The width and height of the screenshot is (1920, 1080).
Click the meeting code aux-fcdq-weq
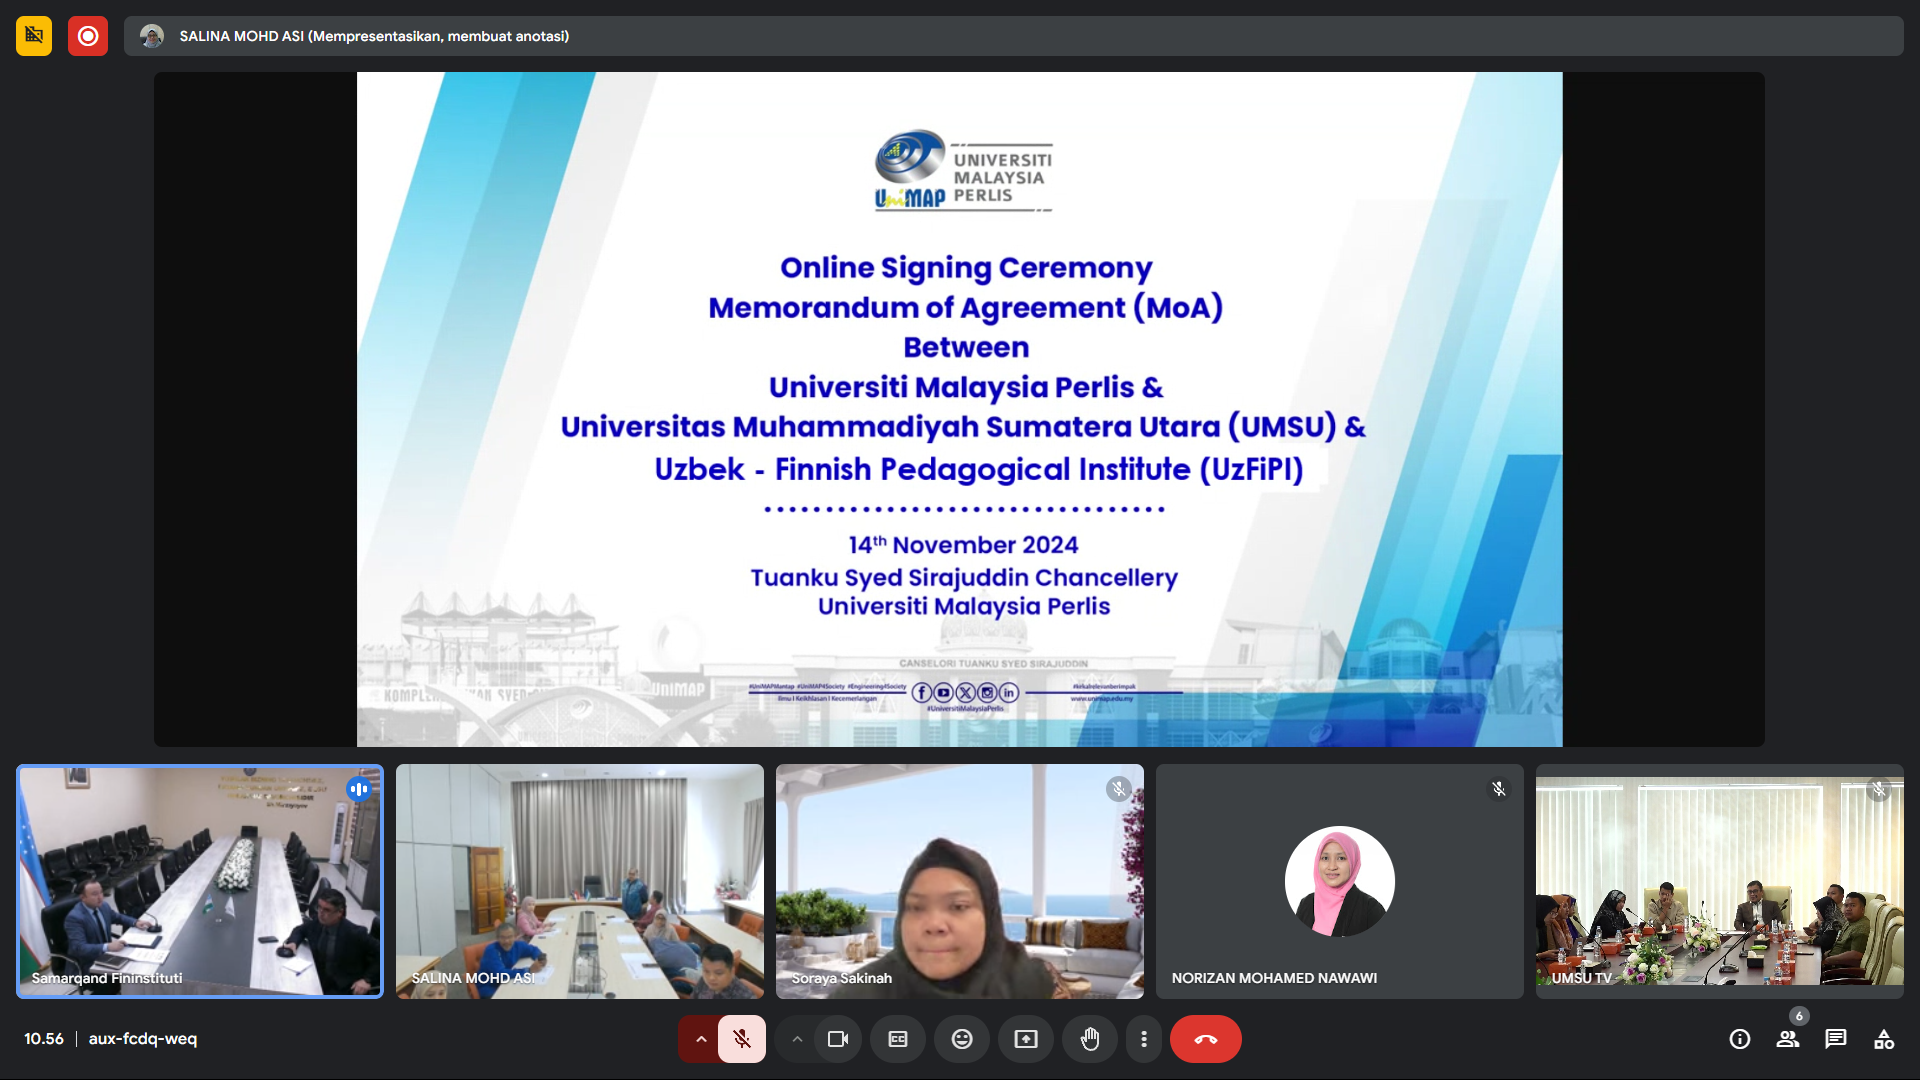tap(143, 1039)
